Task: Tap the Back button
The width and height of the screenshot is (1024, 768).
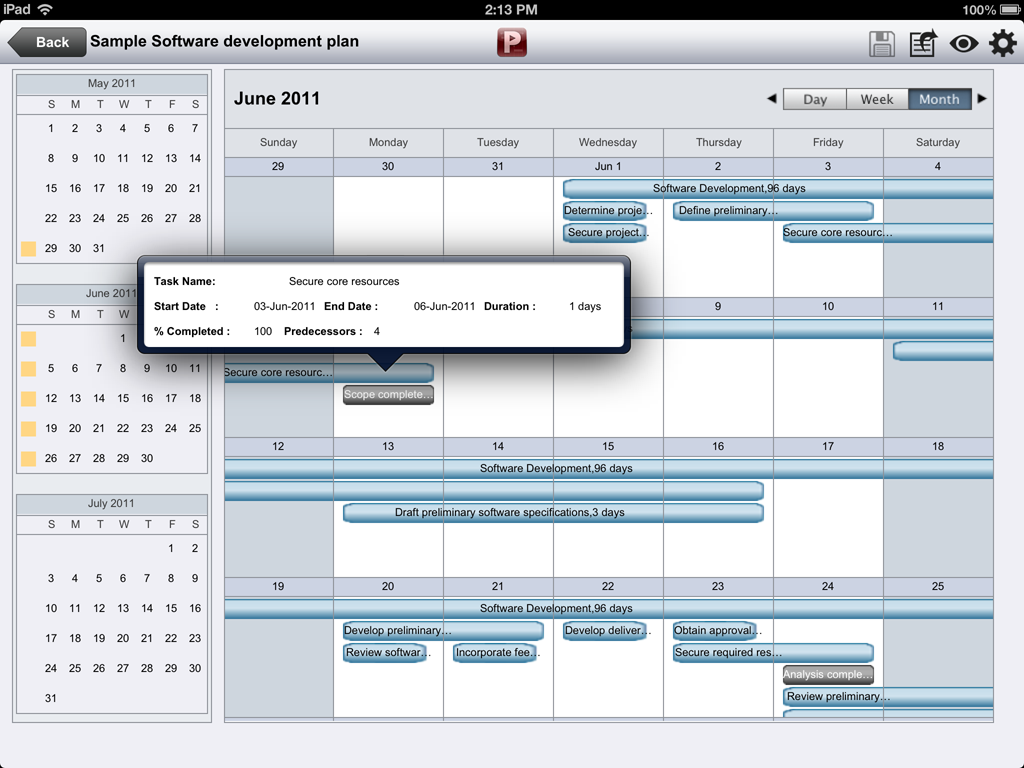Action: (46, 42)
